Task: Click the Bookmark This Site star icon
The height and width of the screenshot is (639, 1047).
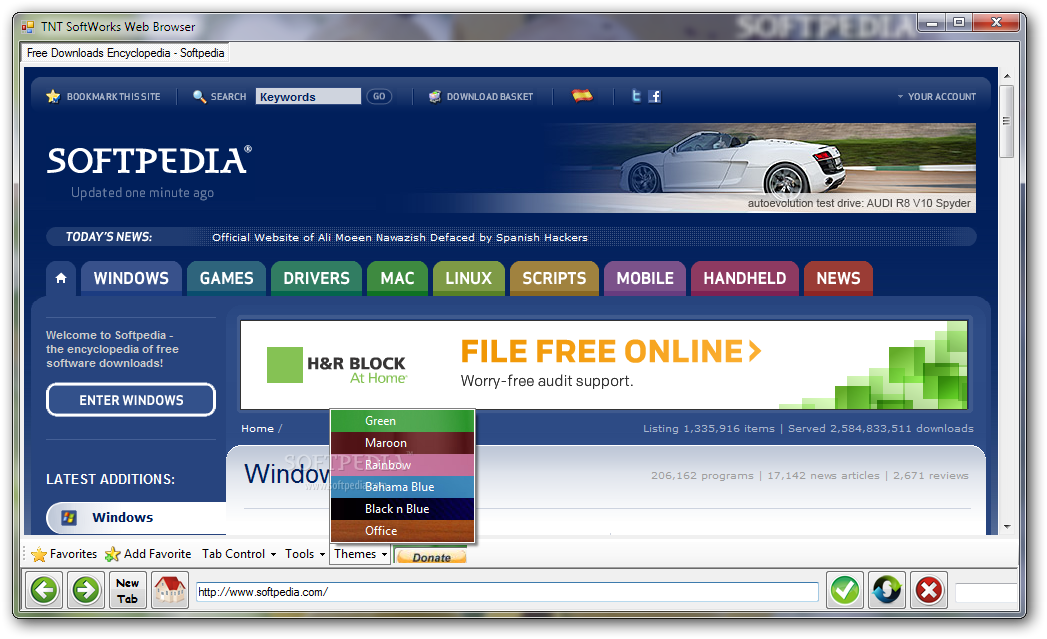Action: click(x=53, y=97)
